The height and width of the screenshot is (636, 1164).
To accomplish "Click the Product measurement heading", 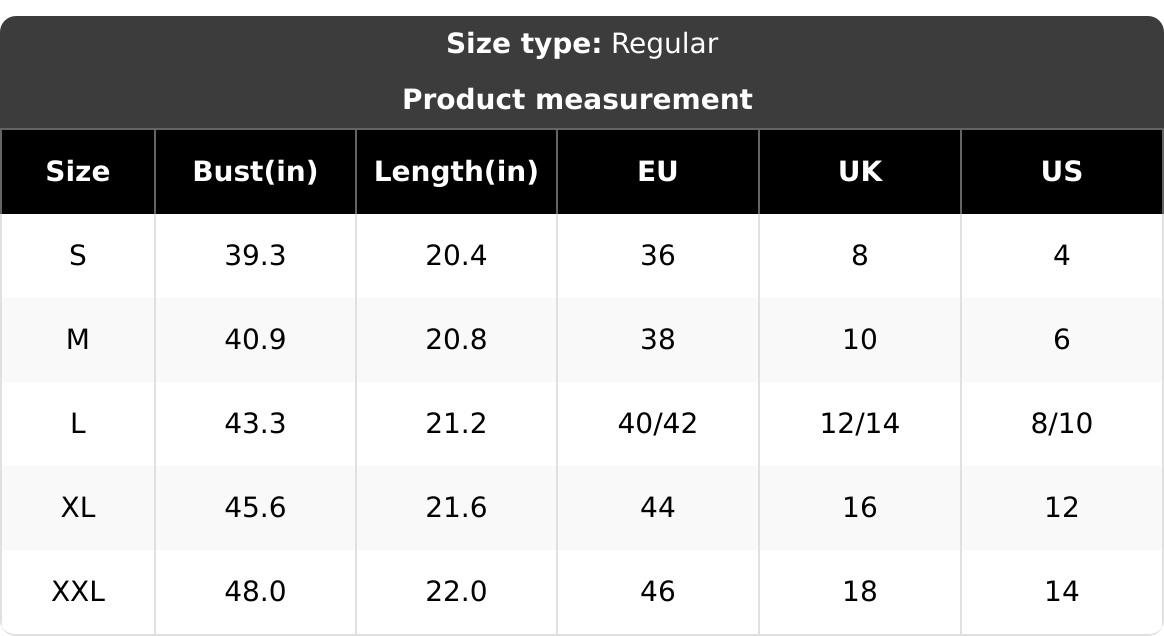I will pos(578,99).
